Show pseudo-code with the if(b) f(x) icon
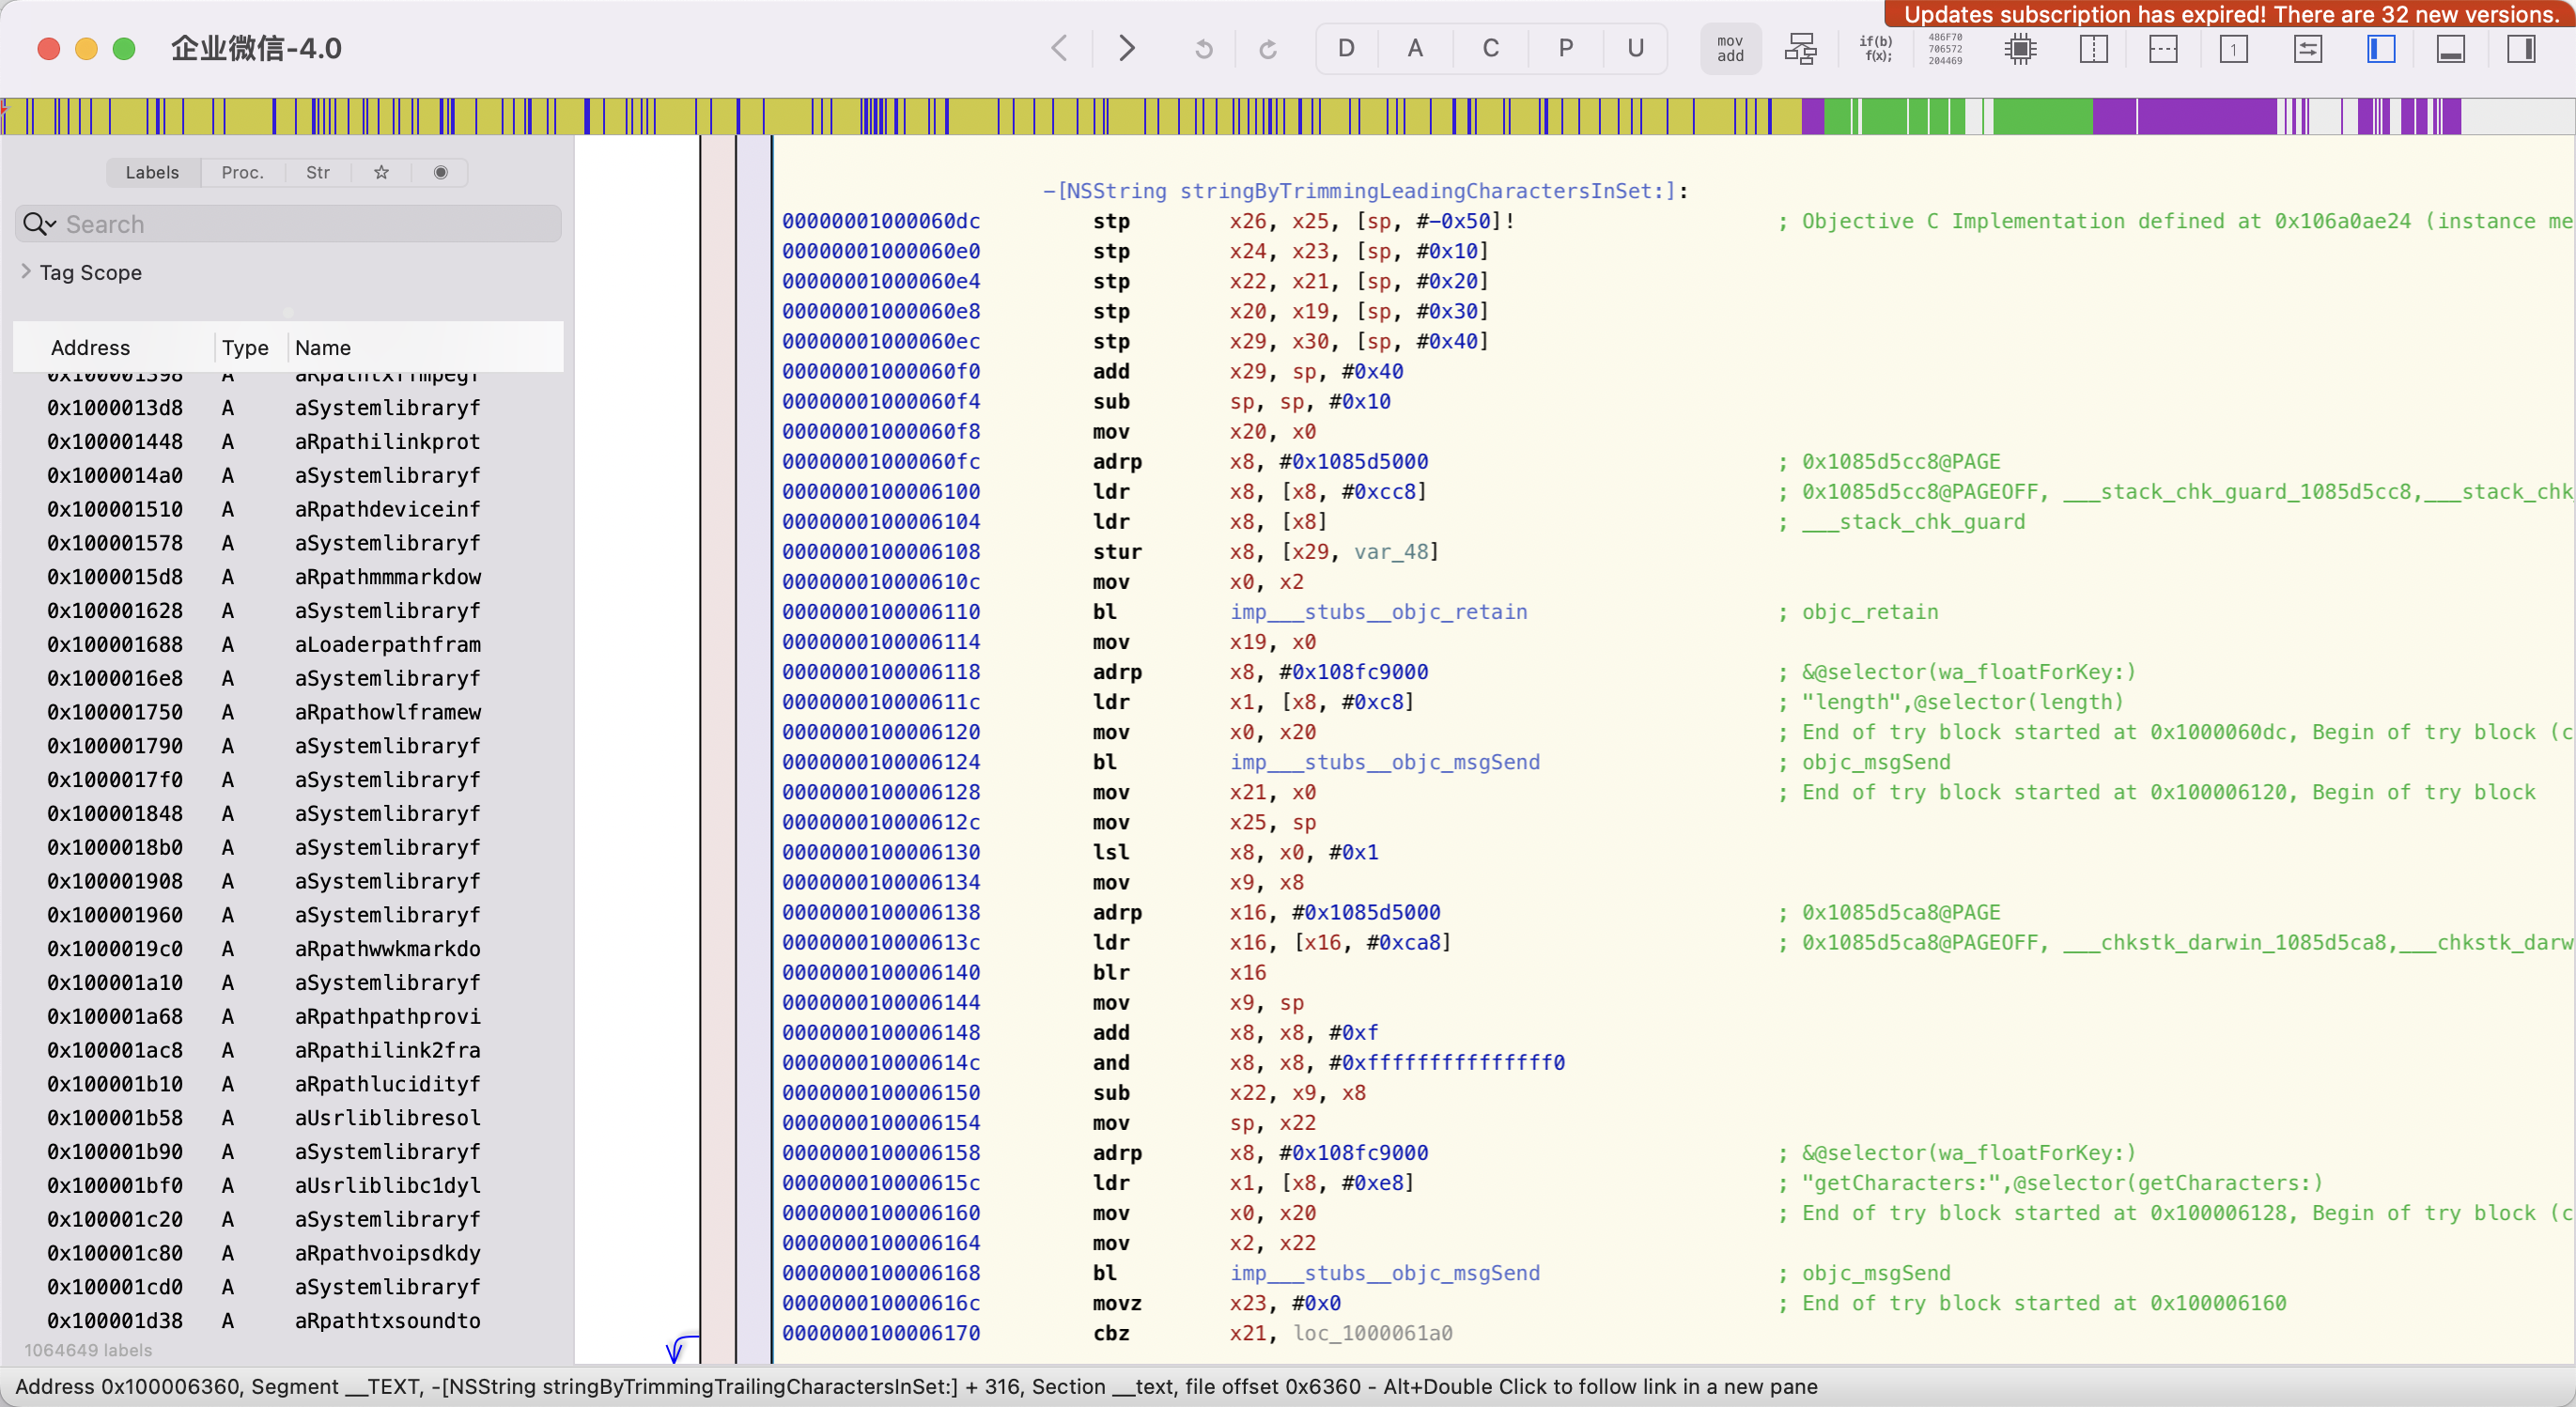 pyautogui.click(x=1875, y=48)
